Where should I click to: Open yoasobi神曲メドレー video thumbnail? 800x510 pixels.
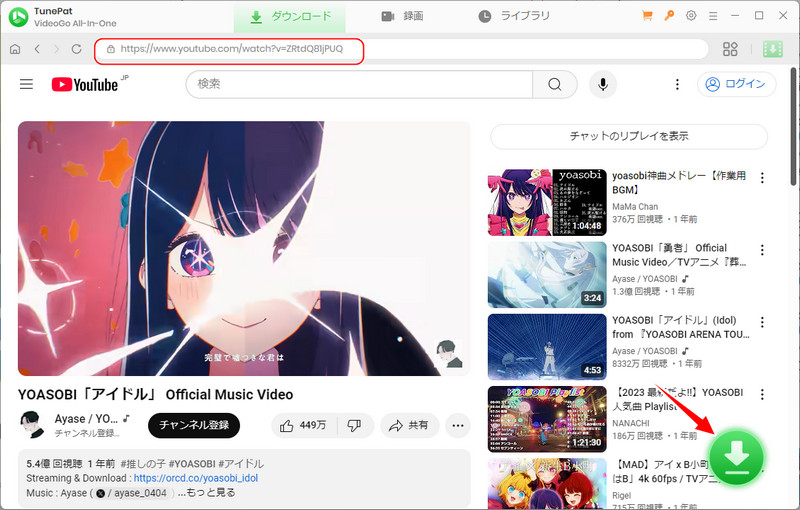coord(547,202)
